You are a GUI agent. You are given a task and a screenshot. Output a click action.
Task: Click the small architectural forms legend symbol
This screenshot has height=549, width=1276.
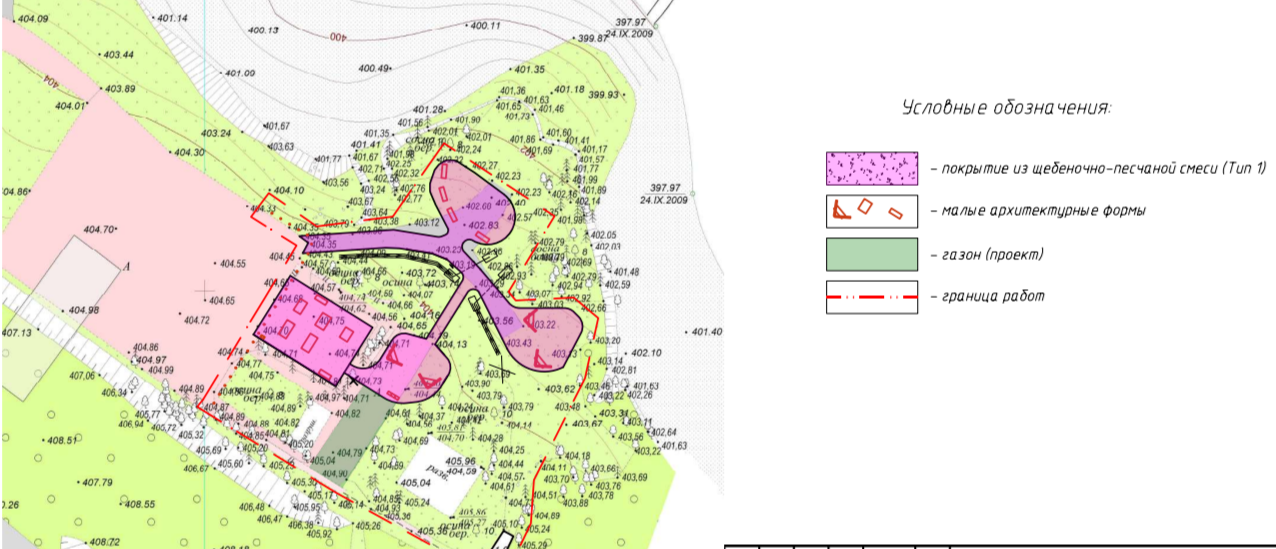pyautogui.click(x=871, y=211)
